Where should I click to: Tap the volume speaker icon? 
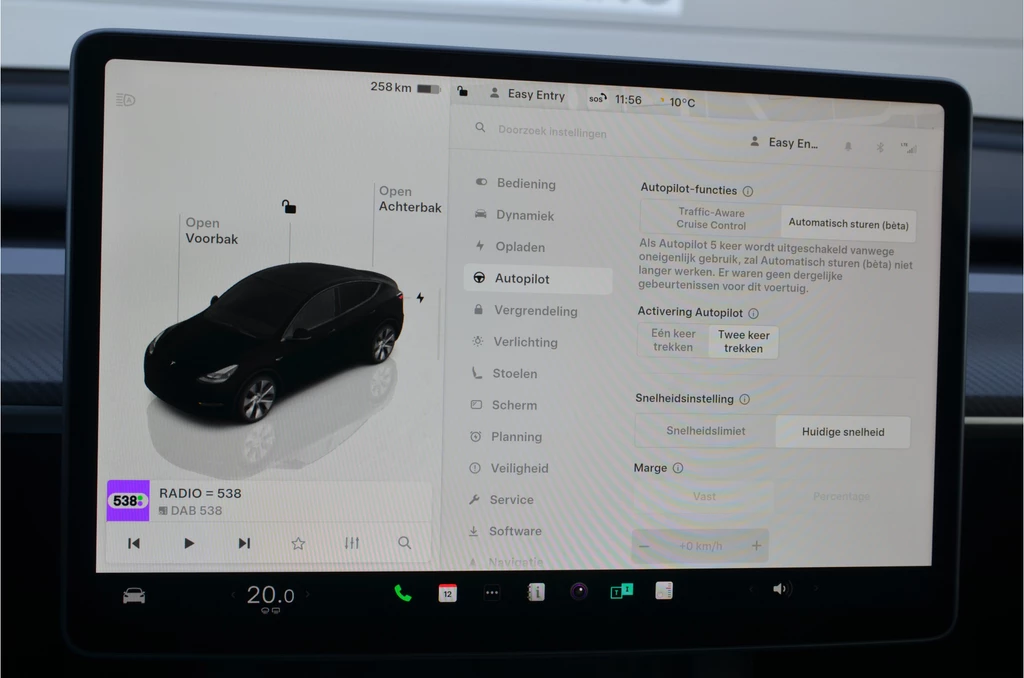click(x=780, y=589)
